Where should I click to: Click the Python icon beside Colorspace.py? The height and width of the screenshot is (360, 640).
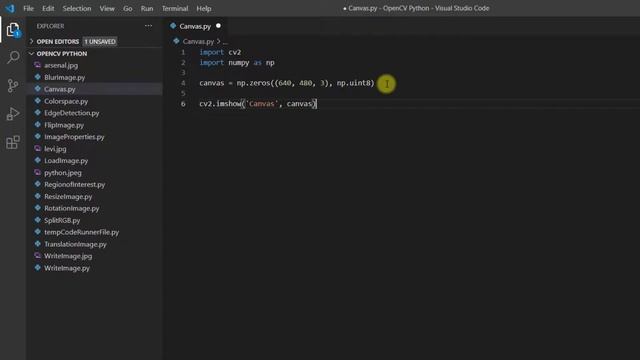coord(38,101)
